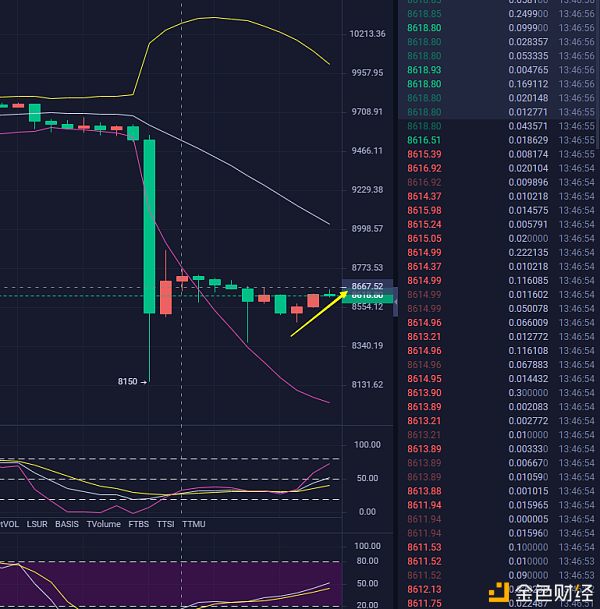Image resolution: width=600 pixels, height=609 pixels.
Task: Click the 8613.88 trade price
Action: click(424, 491)
